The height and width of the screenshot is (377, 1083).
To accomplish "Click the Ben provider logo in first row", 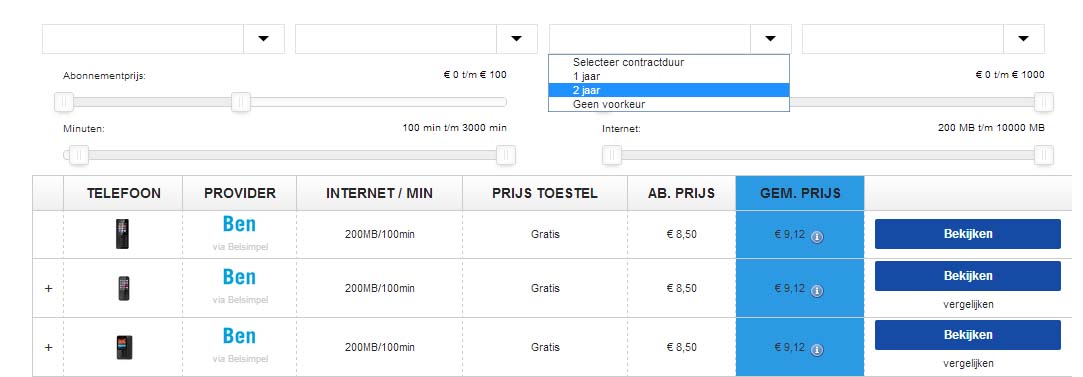I will [x=239, y=224].
